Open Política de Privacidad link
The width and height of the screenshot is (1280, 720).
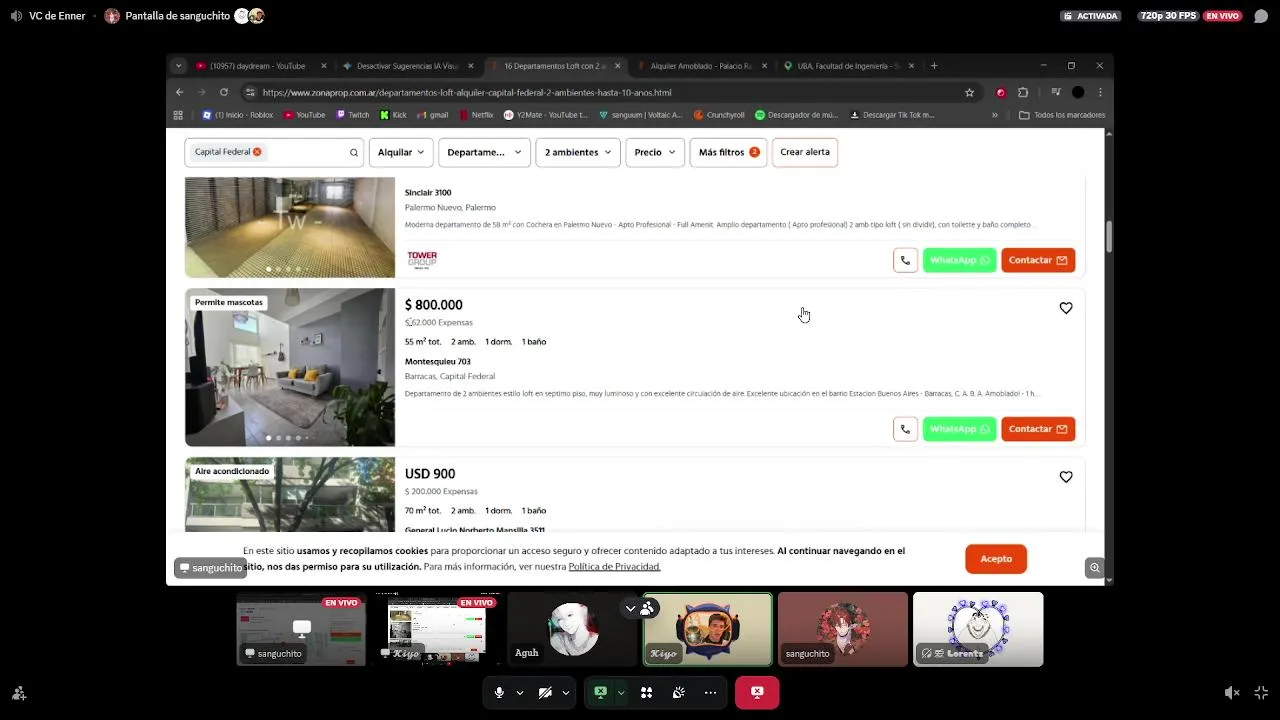(x=614, y=567)
